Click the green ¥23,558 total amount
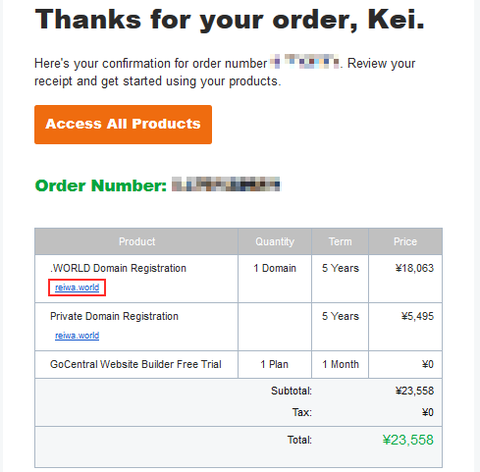 408,440
